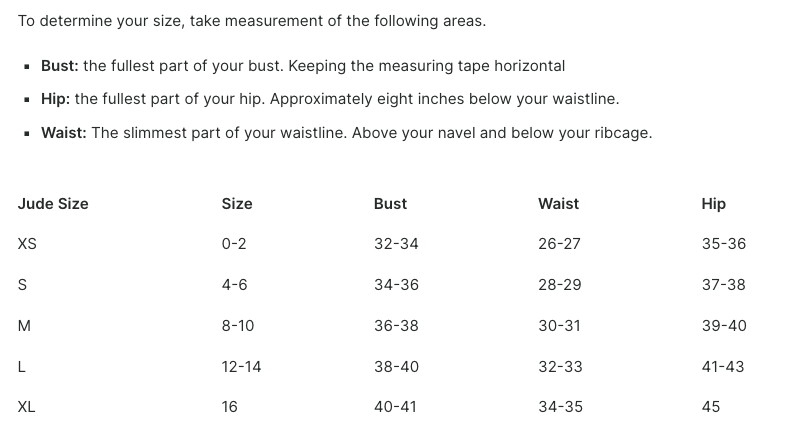Click hip value 45 in XL row
798x443 pixels.
tap(710, 407)
